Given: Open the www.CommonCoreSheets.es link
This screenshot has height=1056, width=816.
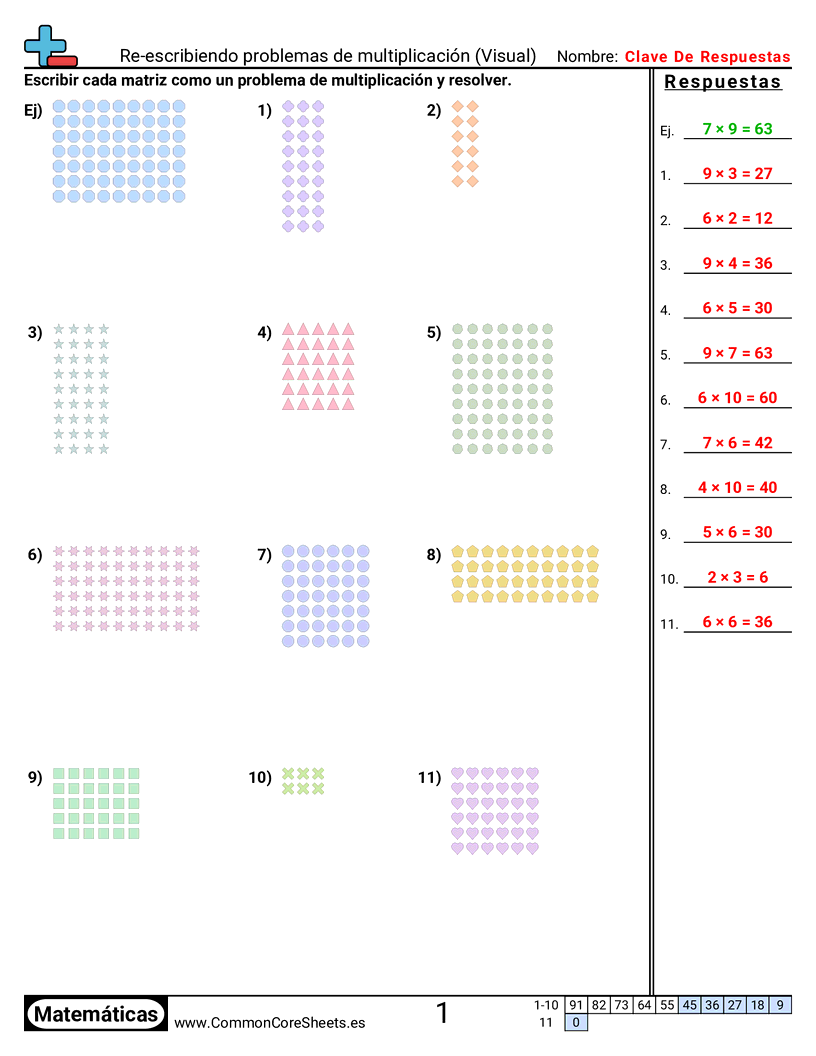Looking at the screenshot, I should tap(269, 1023).
